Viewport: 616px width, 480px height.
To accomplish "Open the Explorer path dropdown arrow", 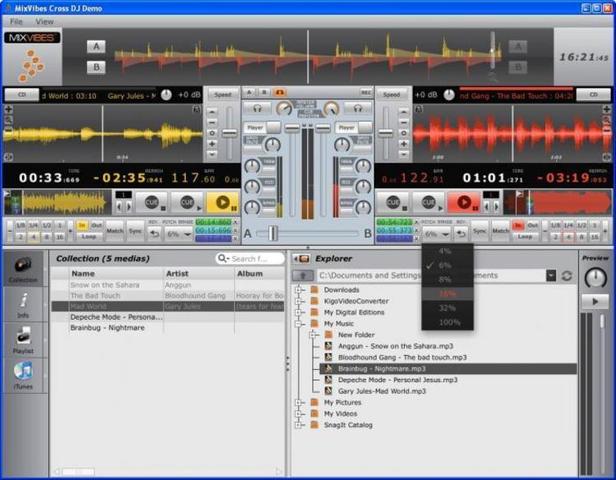I will [x=551, y=276].
